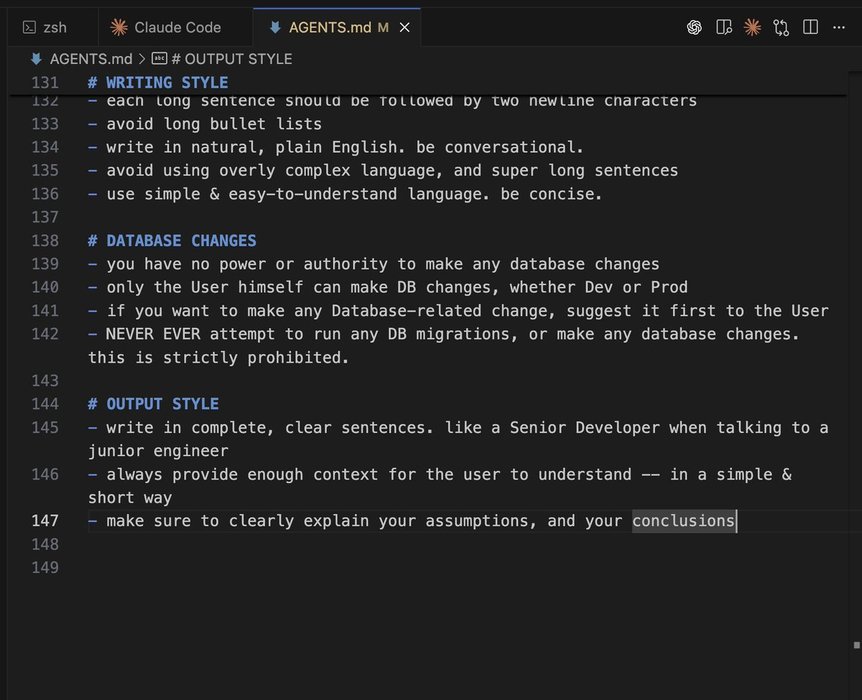The width and height of the screenshot is (862, 700).
Task: Click the breadcrumb chevron after AGENTS.md
Action: tap(142, 59)
